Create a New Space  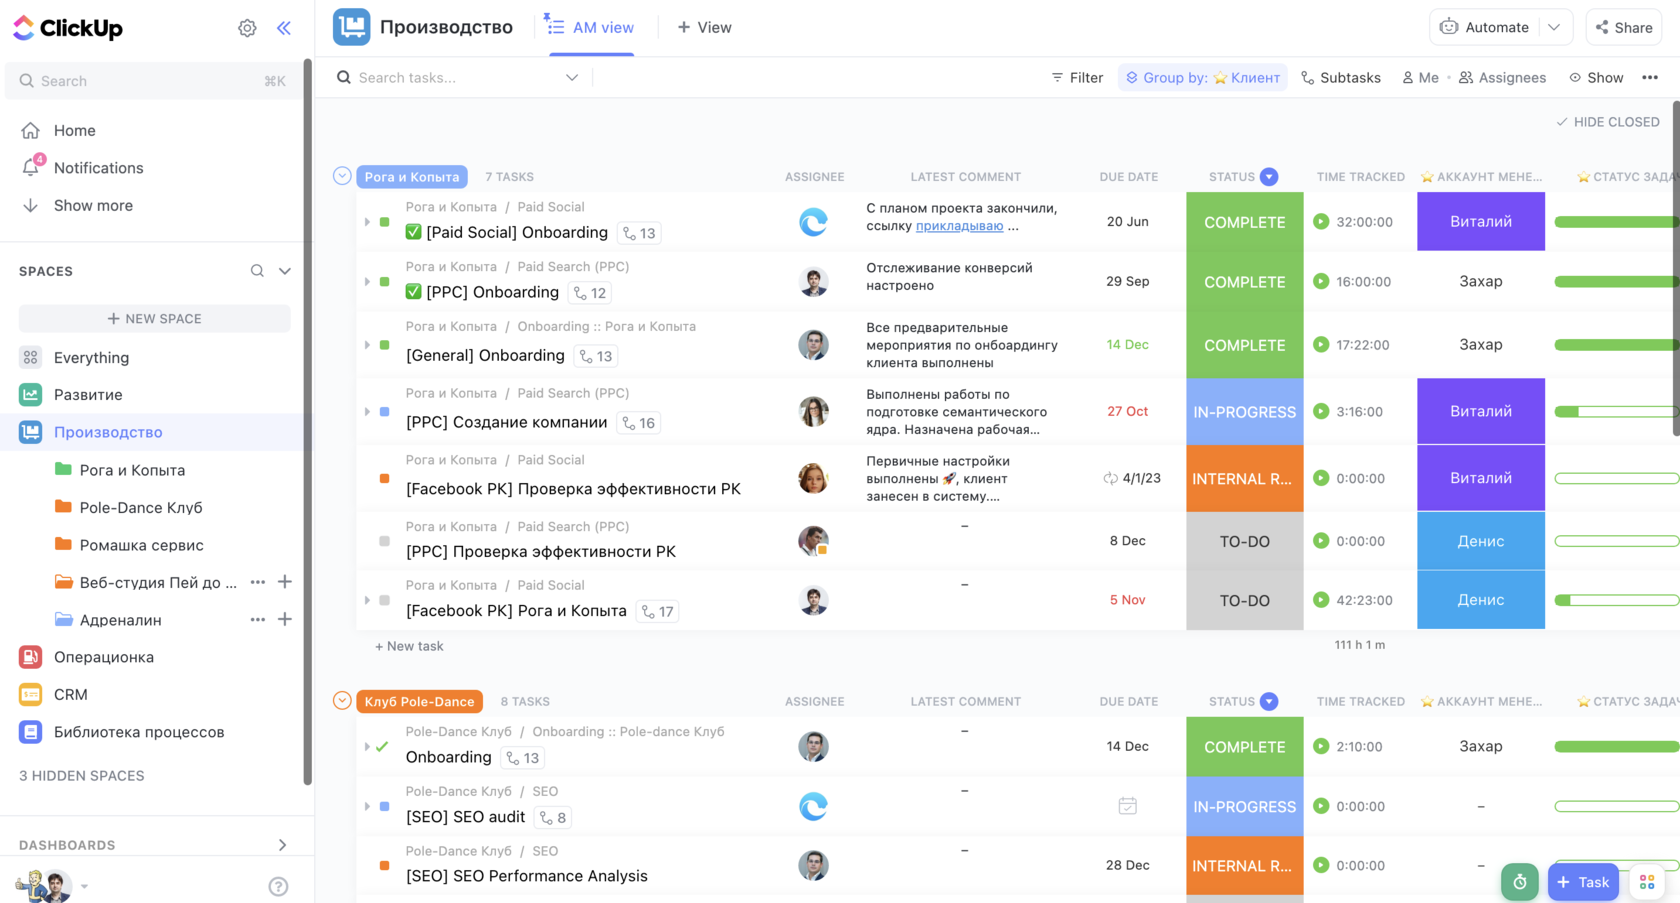[x=155, y=318]
